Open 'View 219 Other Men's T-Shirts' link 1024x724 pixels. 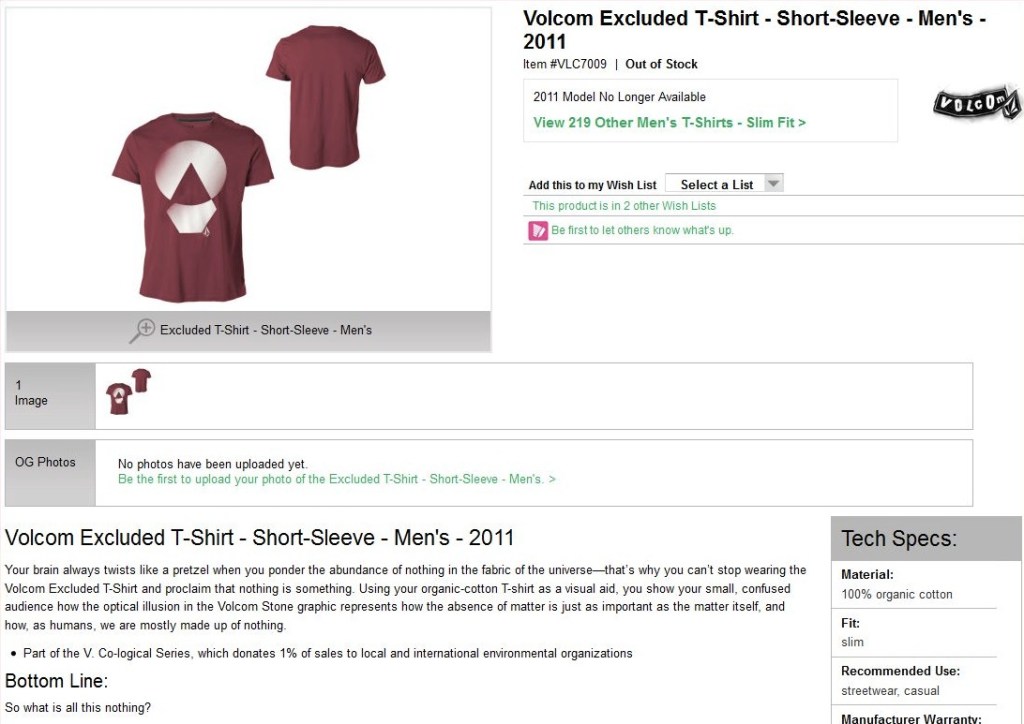tap(669, 122)
